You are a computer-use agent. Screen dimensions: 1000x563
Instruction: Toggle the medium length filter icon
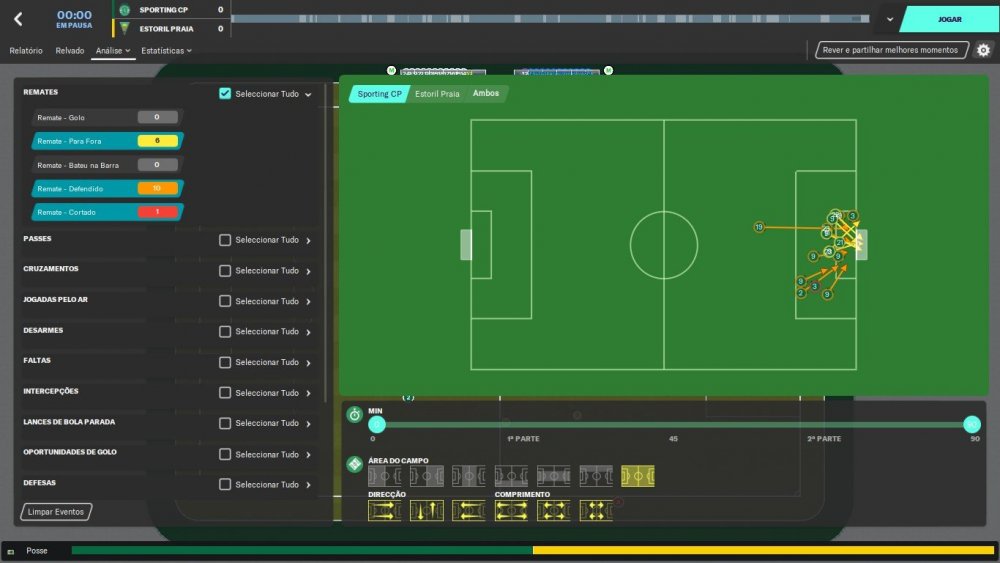(553, 511)
